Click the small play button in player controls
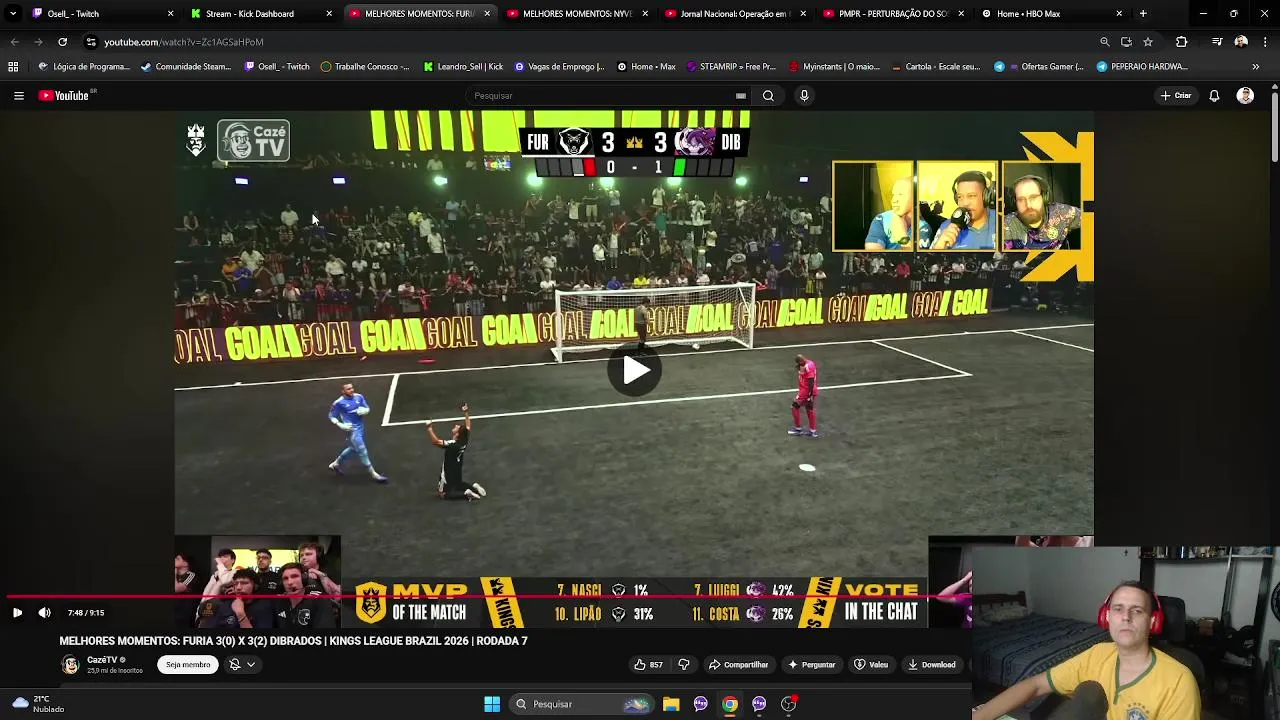This screenshot has height=720, width=1280. [17, 613]
